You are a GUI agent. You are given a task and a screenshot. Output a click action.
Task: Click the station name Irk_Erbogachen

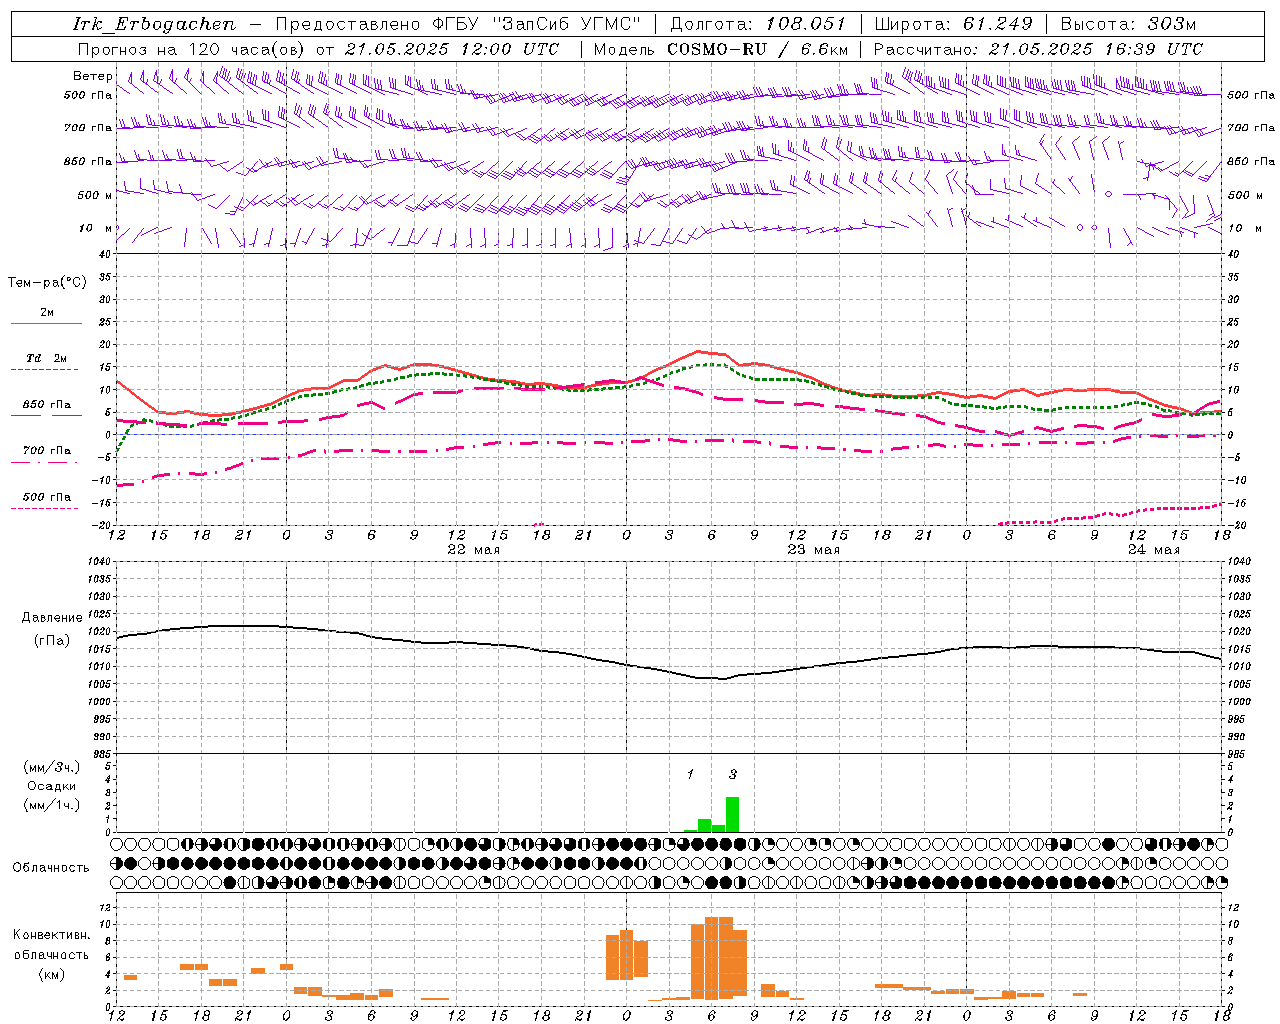(155, 24)
